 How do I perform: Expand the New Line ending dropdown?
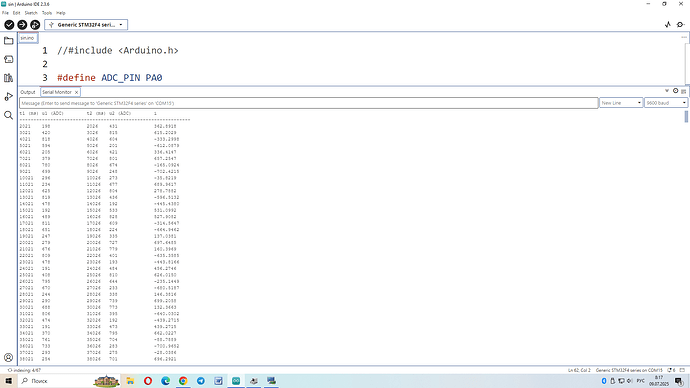[621, 103]
